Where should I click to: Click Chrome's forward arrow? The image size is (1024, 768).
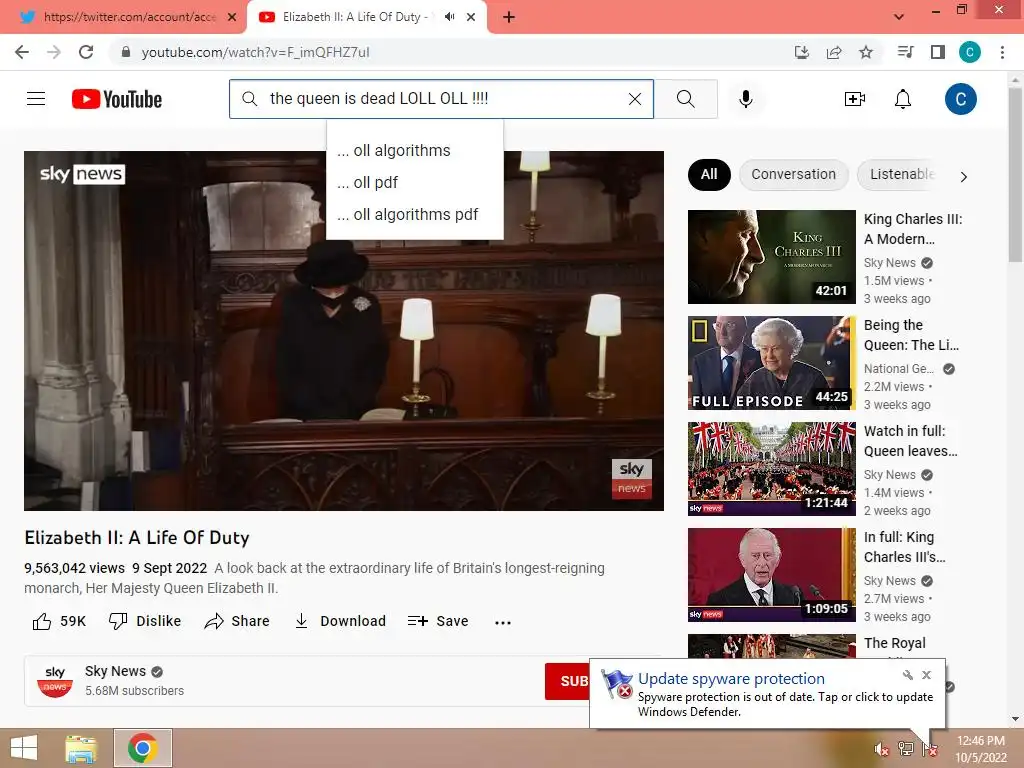click(54, 52)
